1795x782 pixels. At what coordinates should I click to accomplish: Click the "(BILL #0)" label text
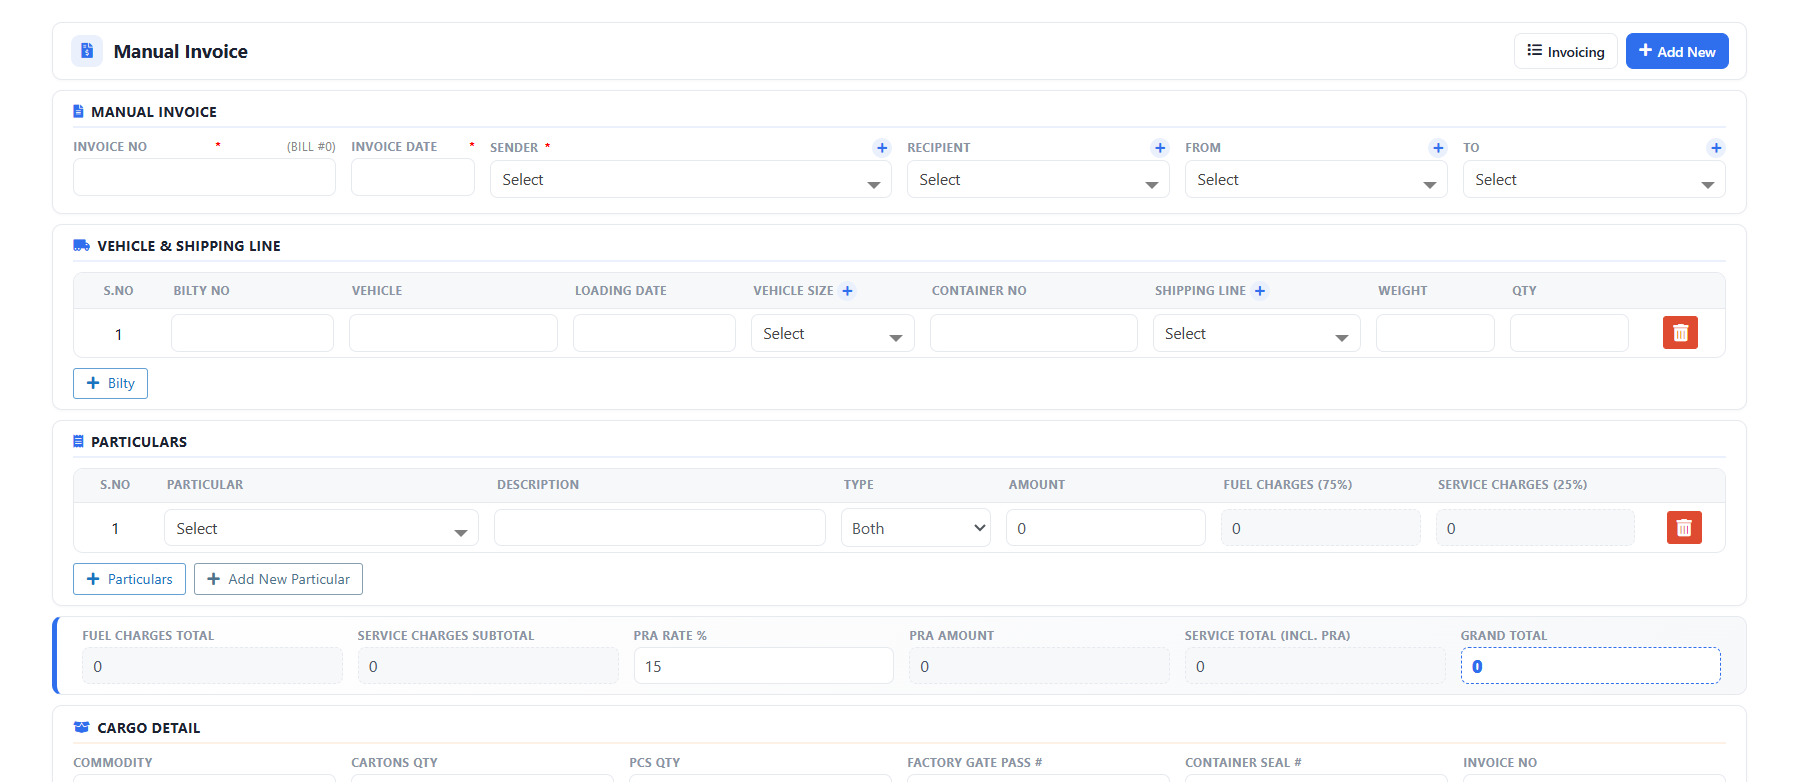click(311, 147)
